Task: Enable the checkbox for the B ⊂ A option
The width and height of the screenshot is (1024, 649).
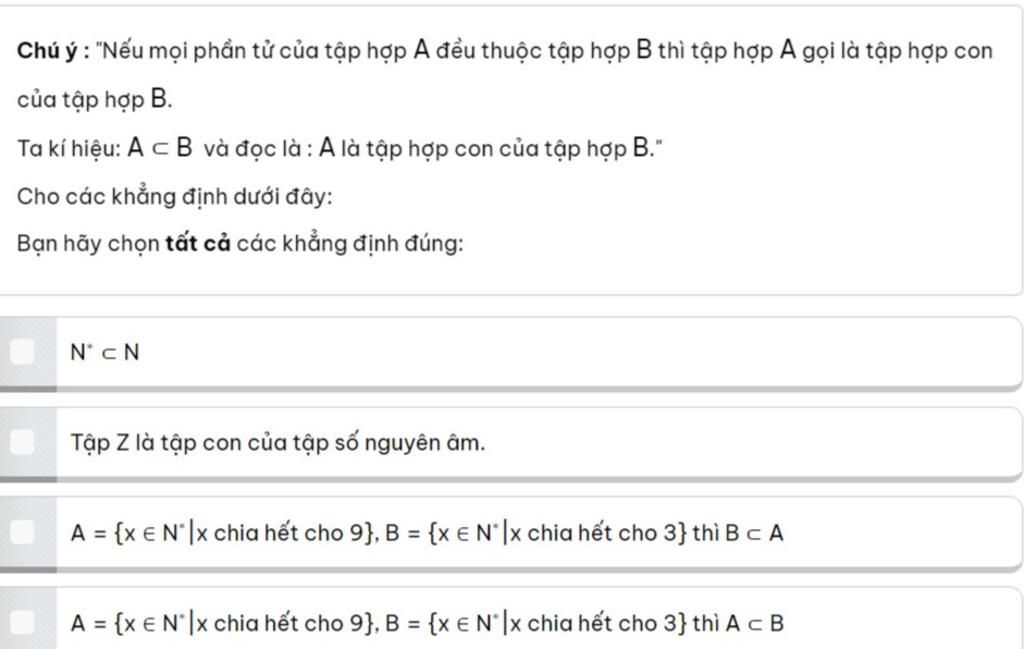Action: [x=22, y=533]
